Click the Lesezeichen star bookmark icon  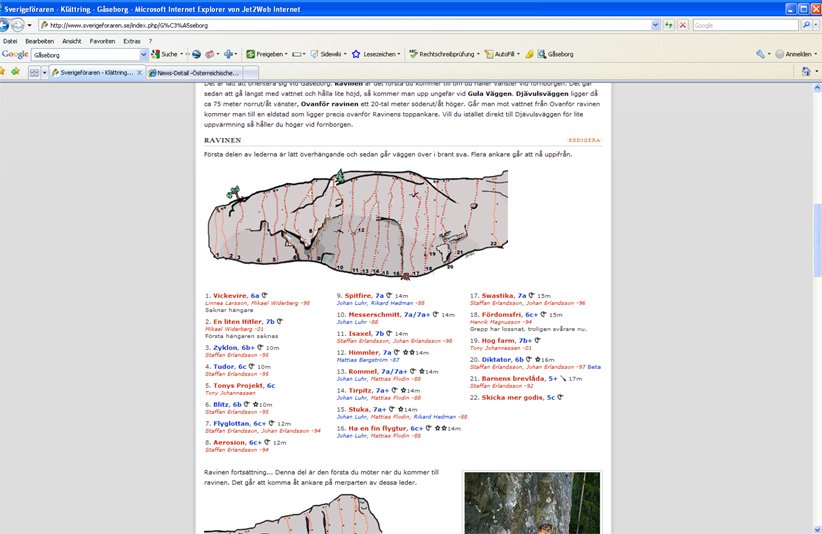coord(356,54)
